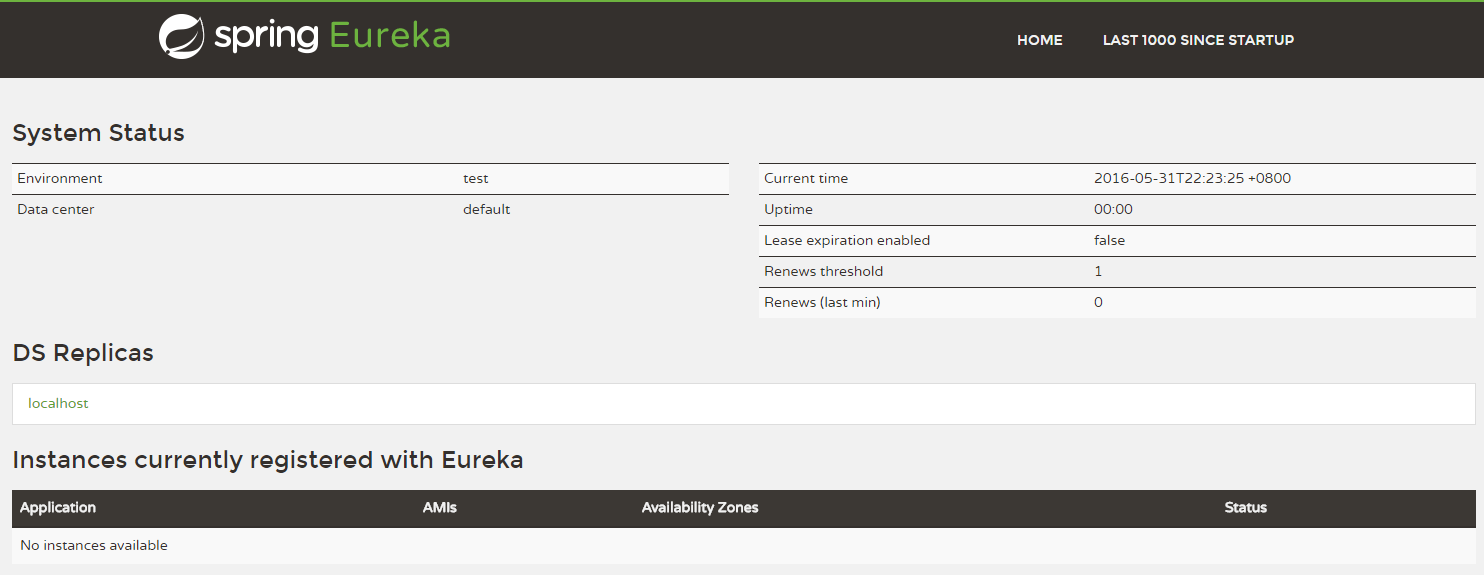This screenshot has width=1484, height=575.
Task: Follow the localhost replica link
Action: tap(58, 403)
